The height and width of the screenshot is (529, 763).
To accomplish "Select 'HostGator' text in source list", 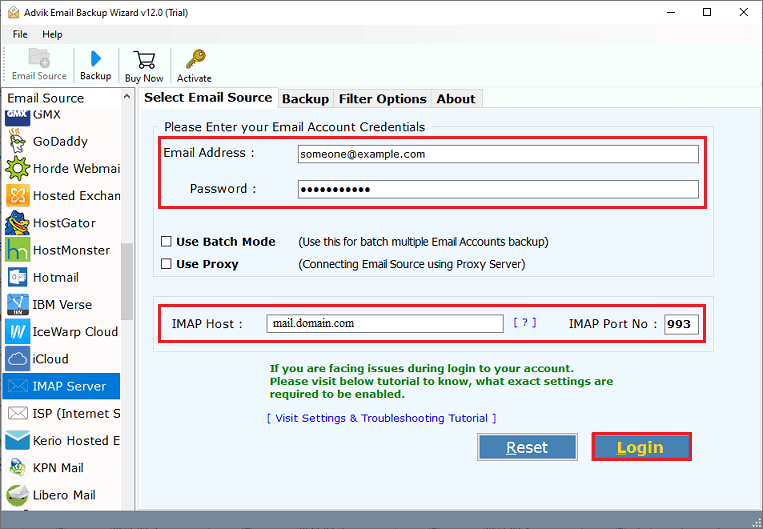I will click(x=64, y=223).
